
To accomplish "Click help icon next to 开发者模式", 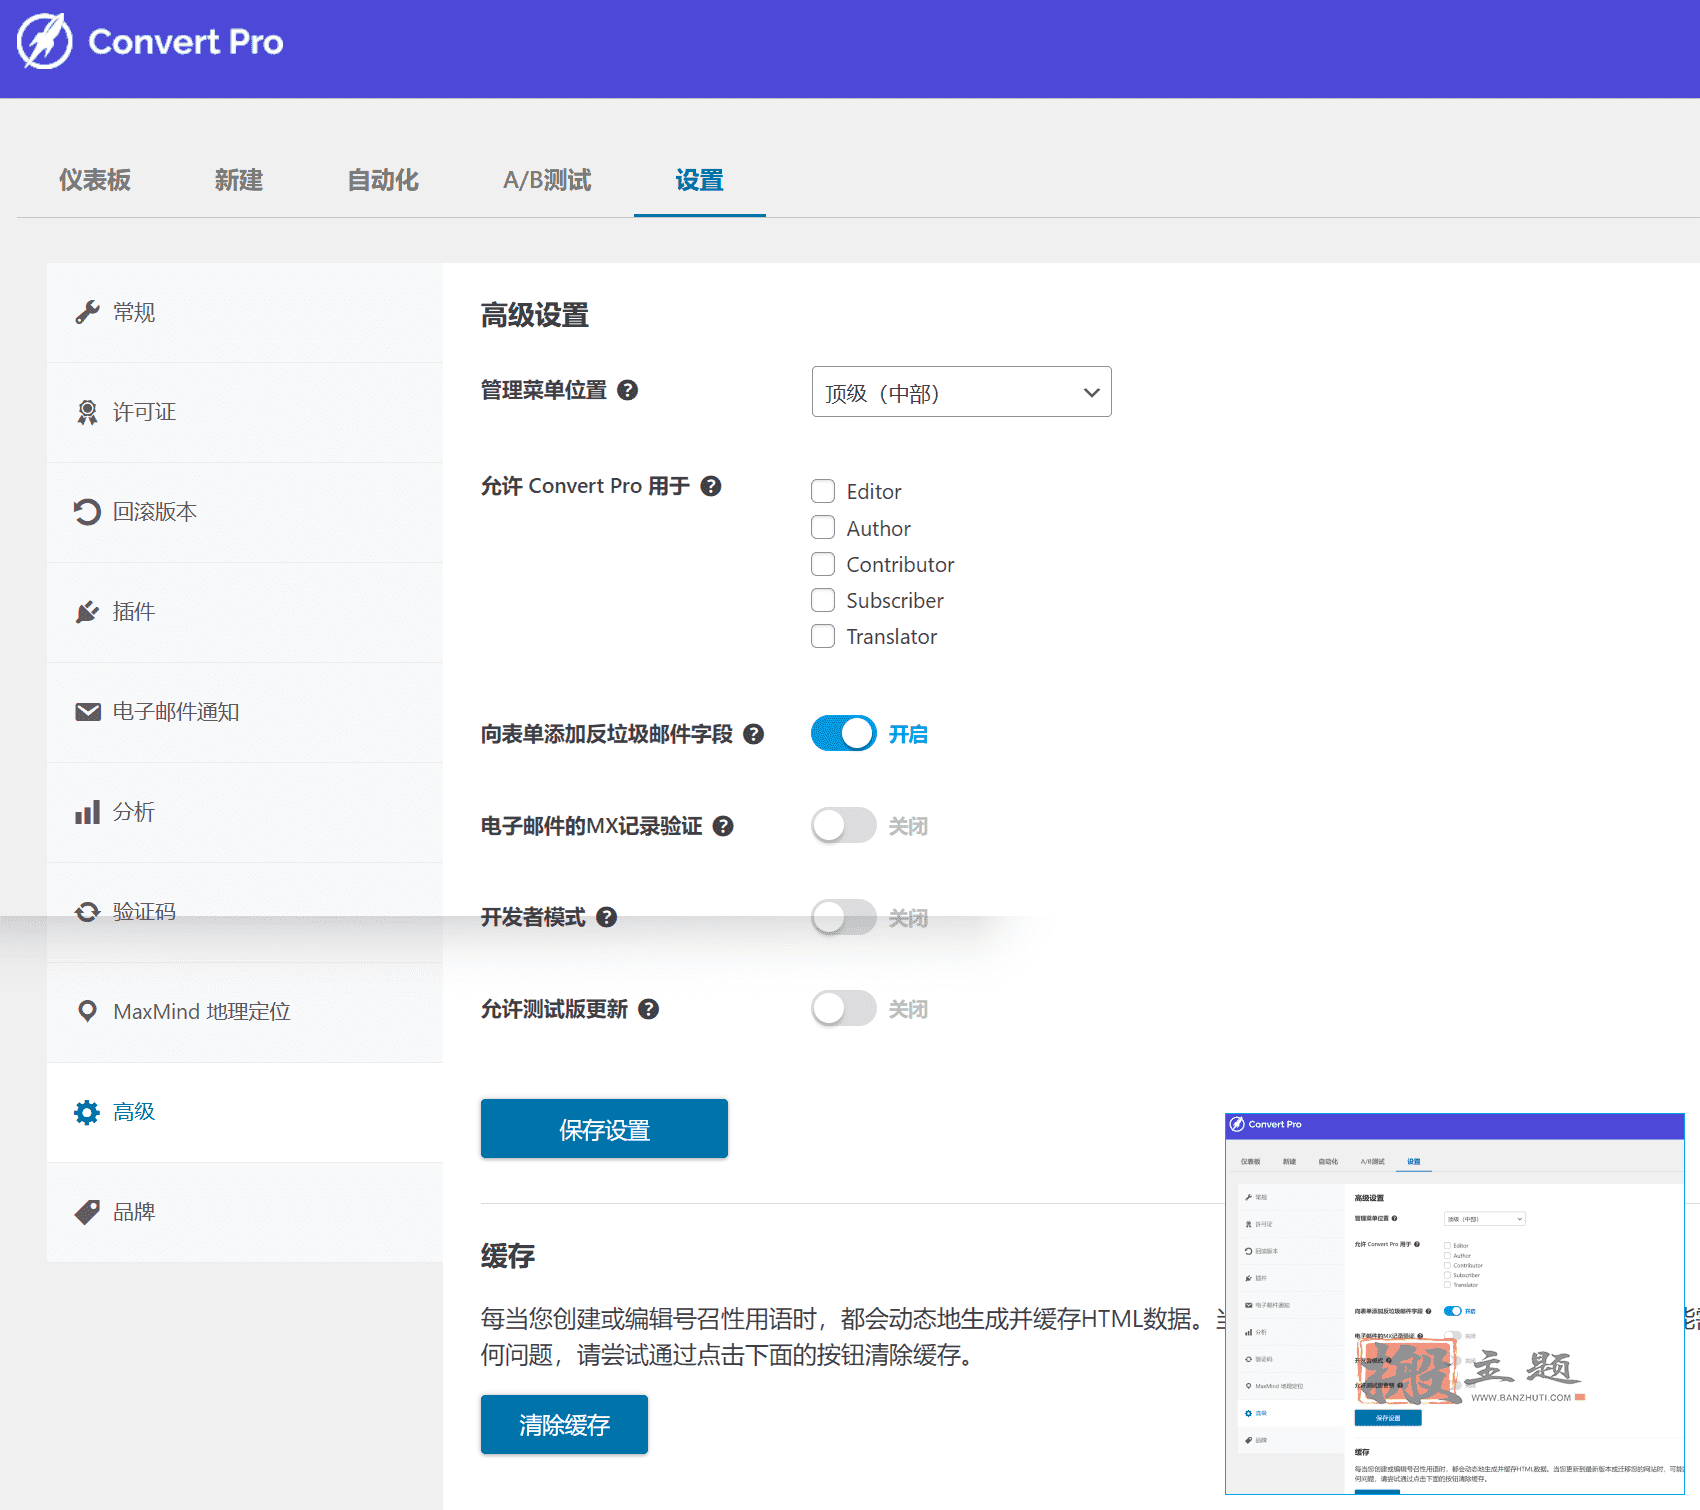I will pyautogui.click(x=606, y=917).
